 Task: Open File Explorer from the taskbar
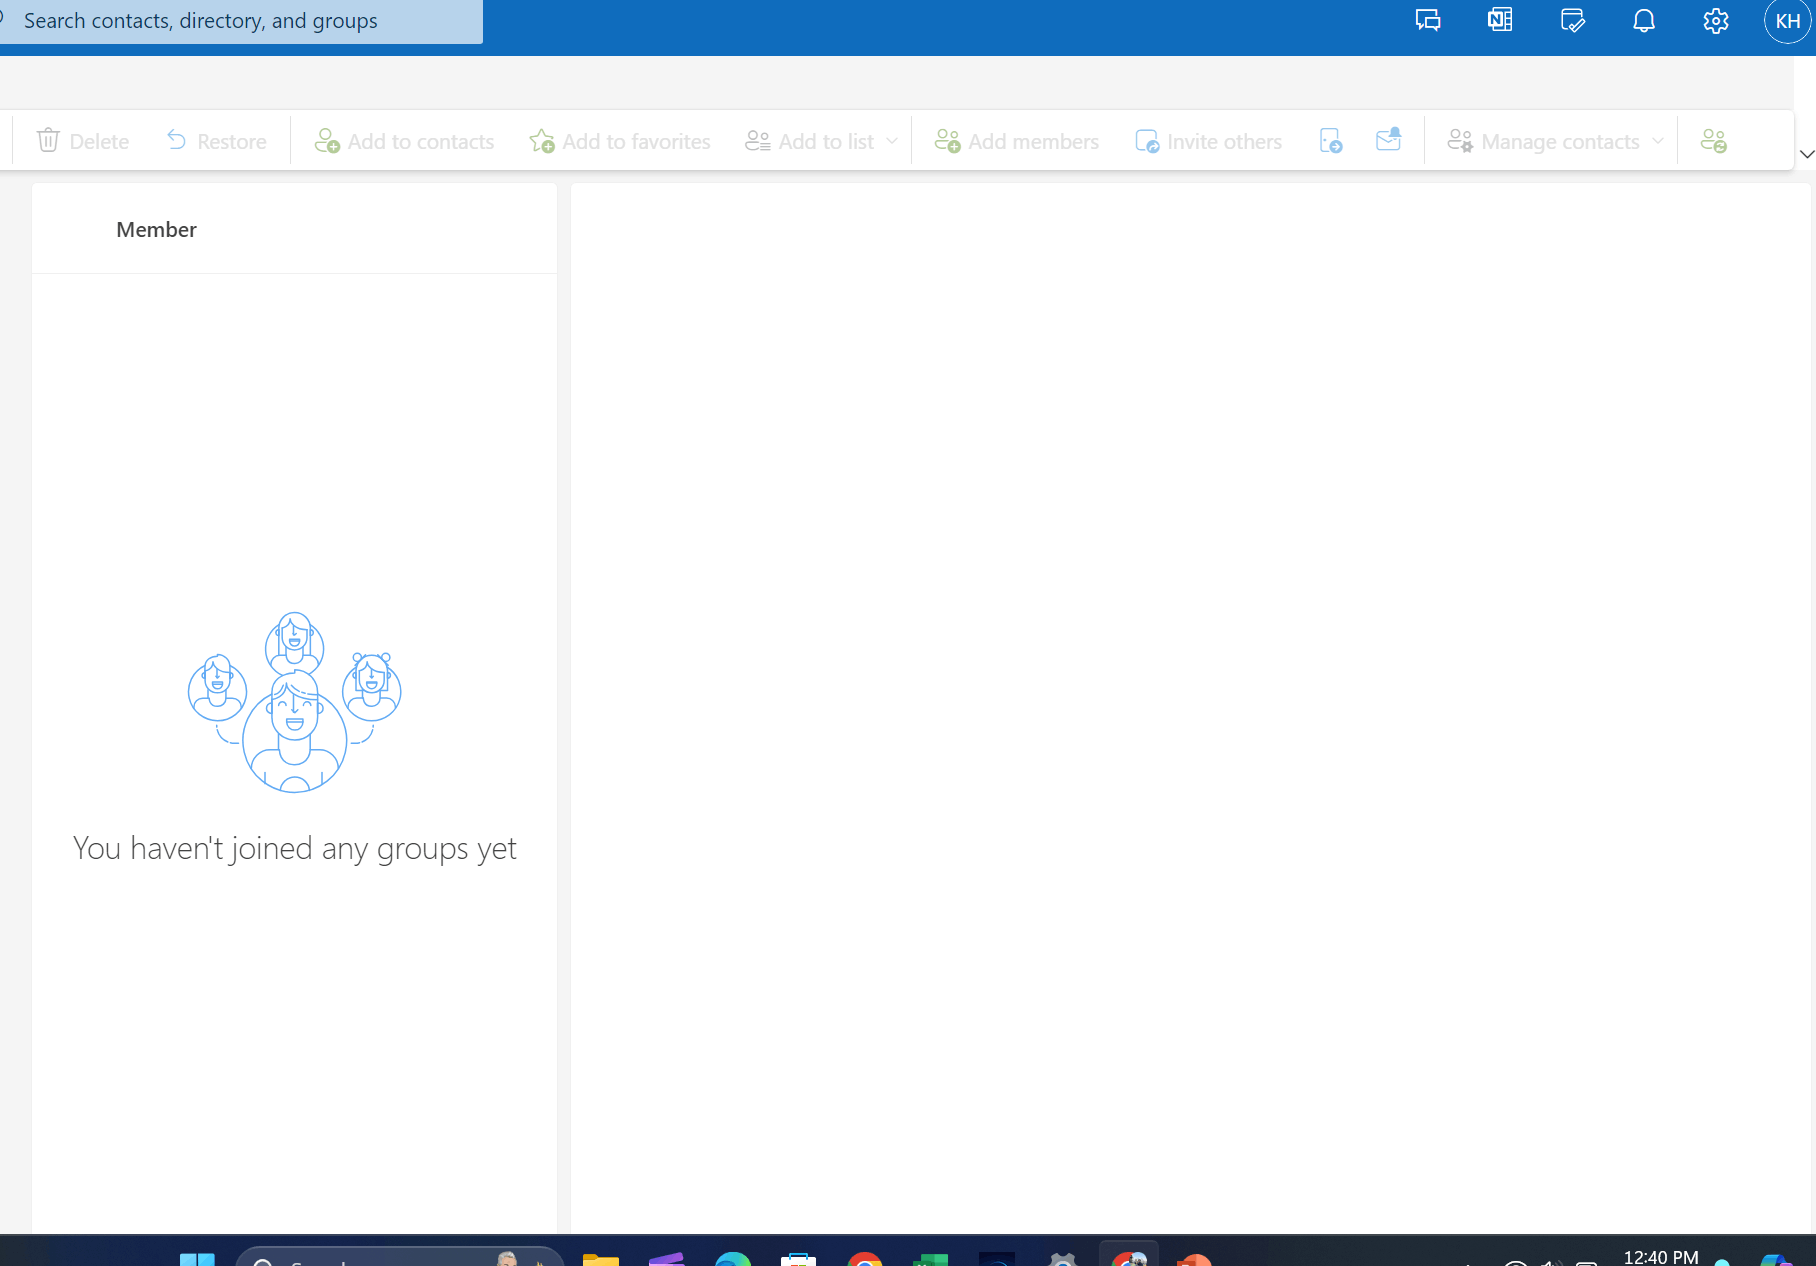point(601,1258)
